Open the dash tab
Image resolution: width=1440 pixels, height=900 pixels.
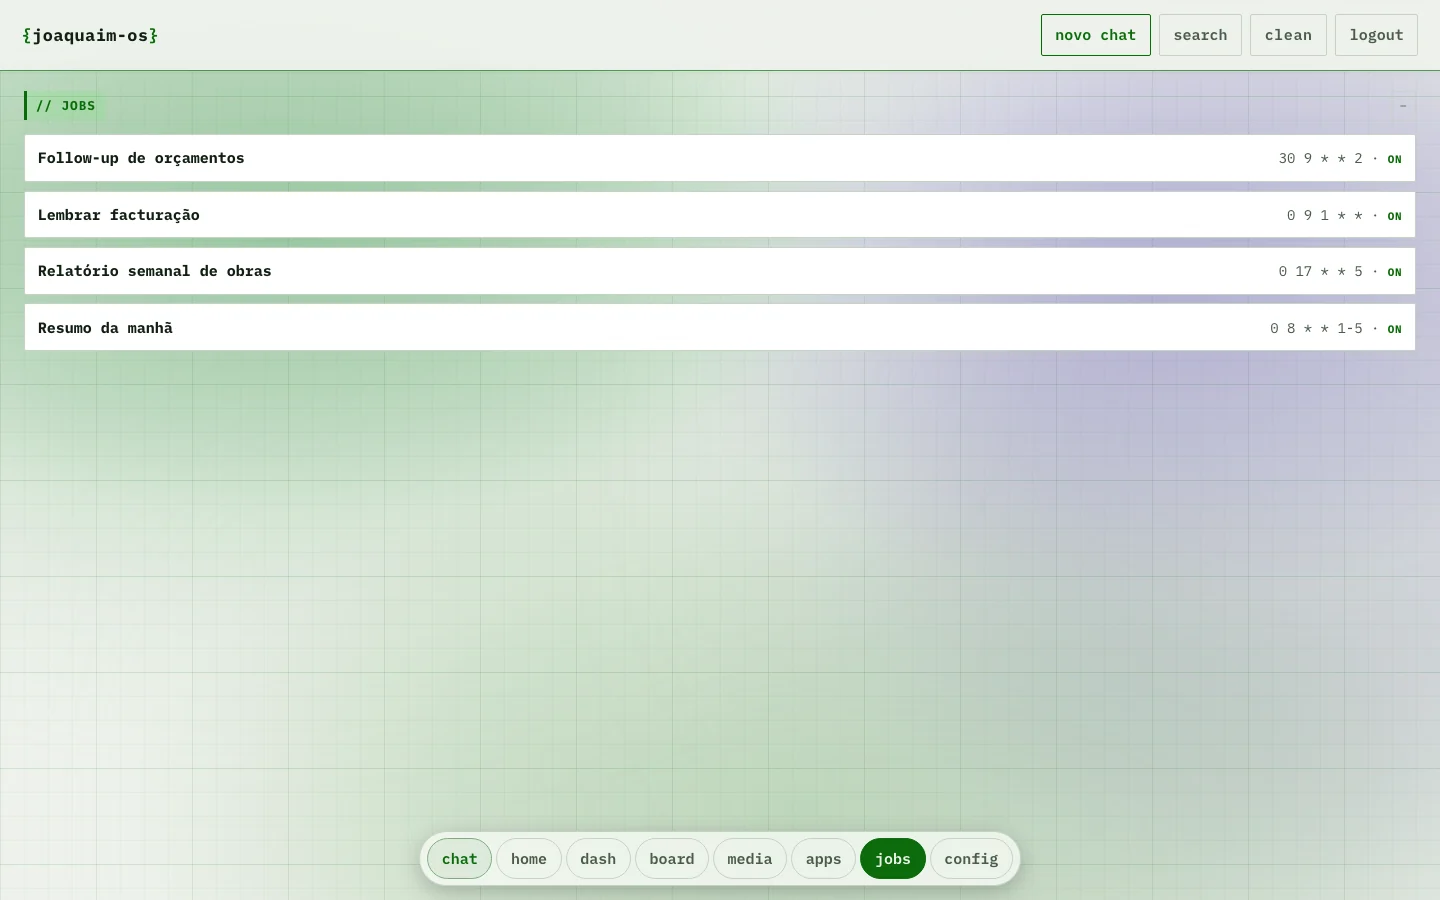(x=598, y=859)
